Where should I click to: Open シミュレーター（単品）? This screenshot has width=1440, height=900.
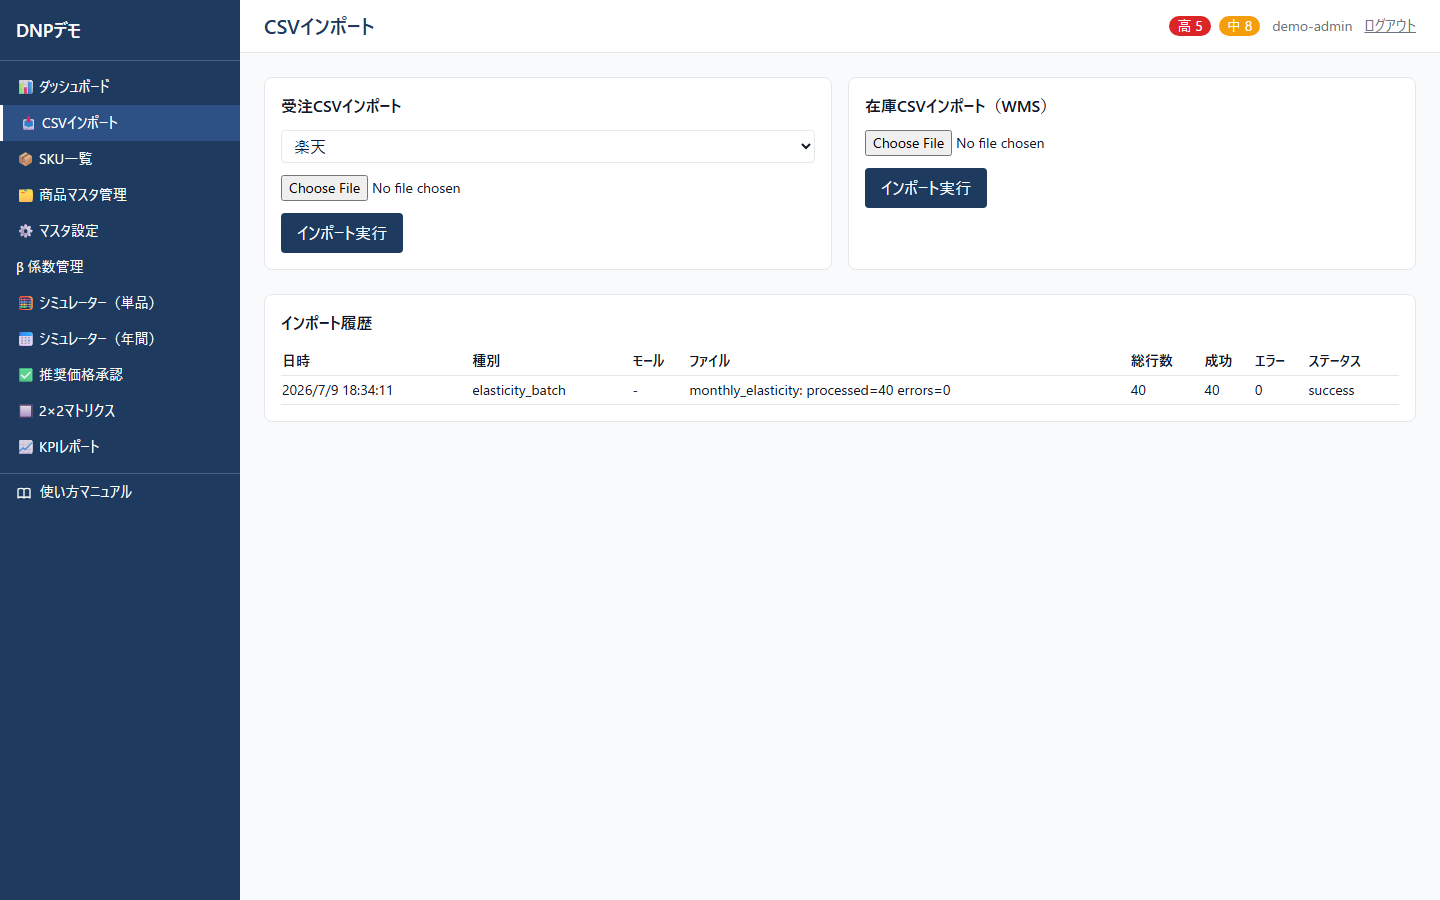click(x=120, y=303)
